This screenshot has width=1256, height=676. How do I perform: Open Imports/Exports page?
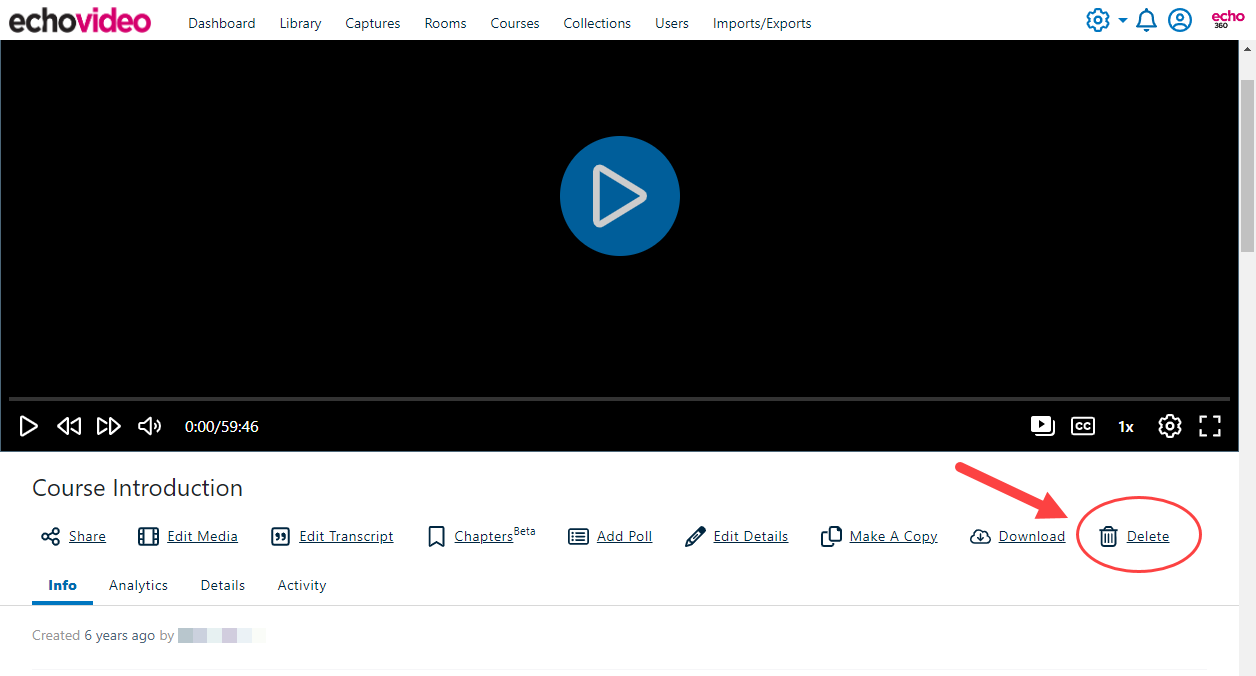coord(762,23)
